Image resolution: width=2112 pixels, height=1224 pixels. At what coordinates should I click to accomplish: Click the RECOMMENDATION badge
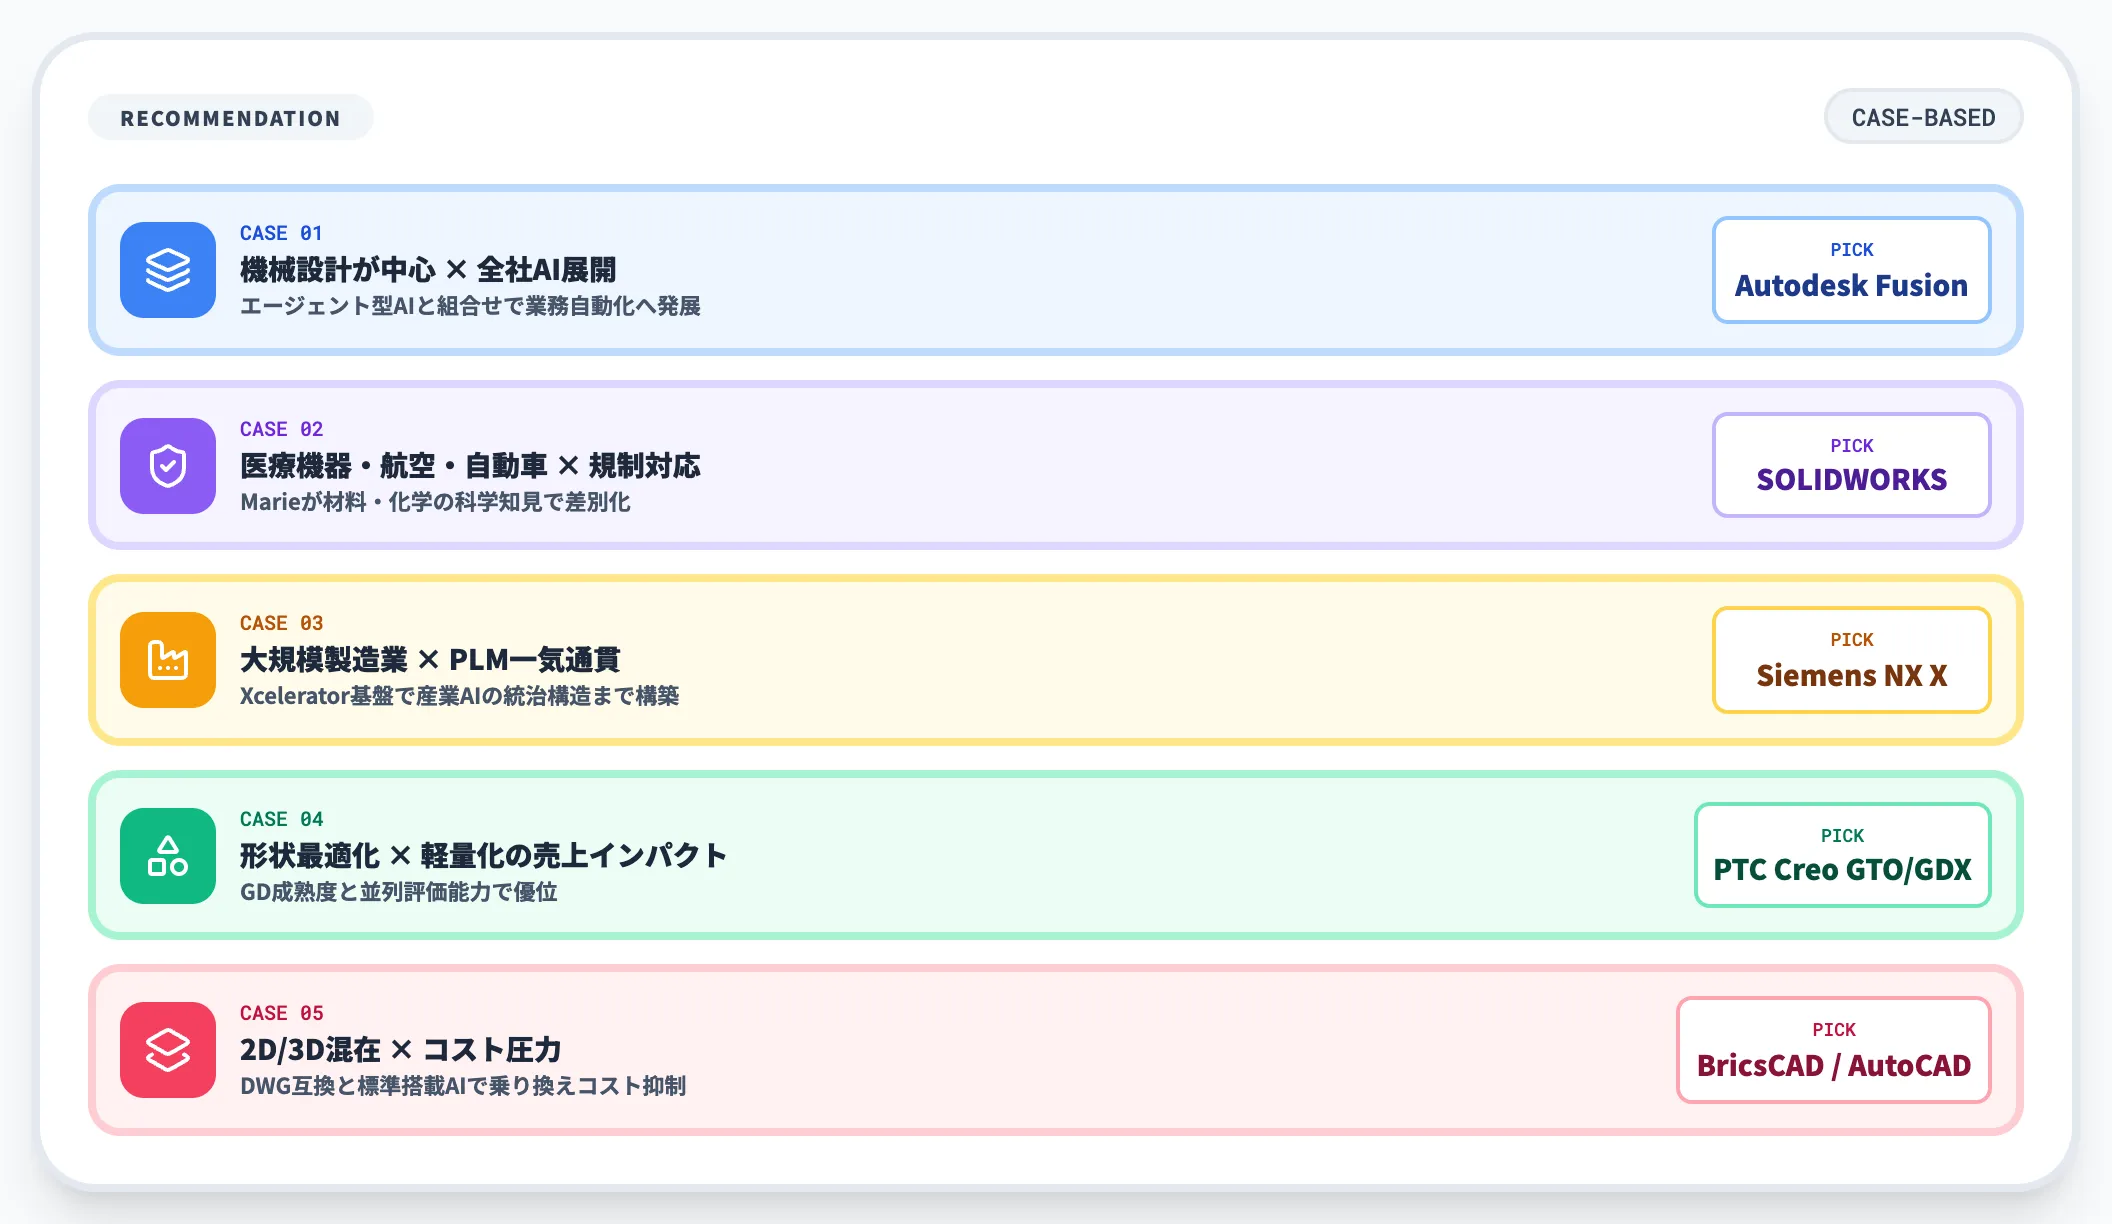(230, 117)
